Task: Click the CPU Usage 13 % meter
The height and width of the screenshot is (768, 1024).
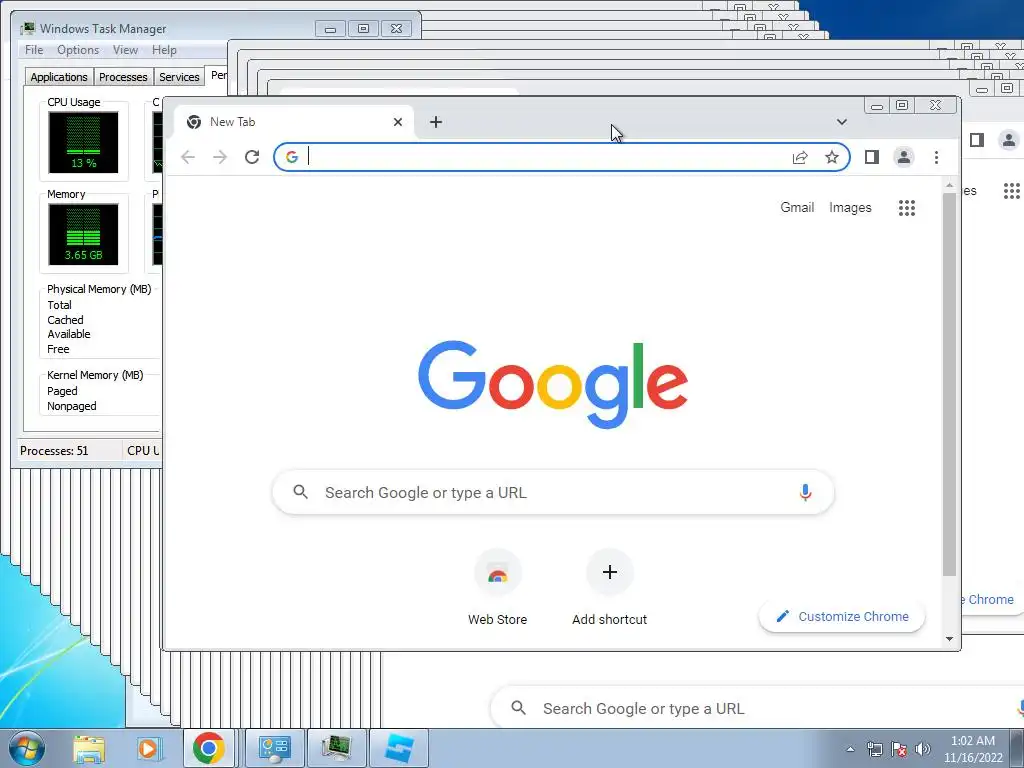Action: pos(83,142)
